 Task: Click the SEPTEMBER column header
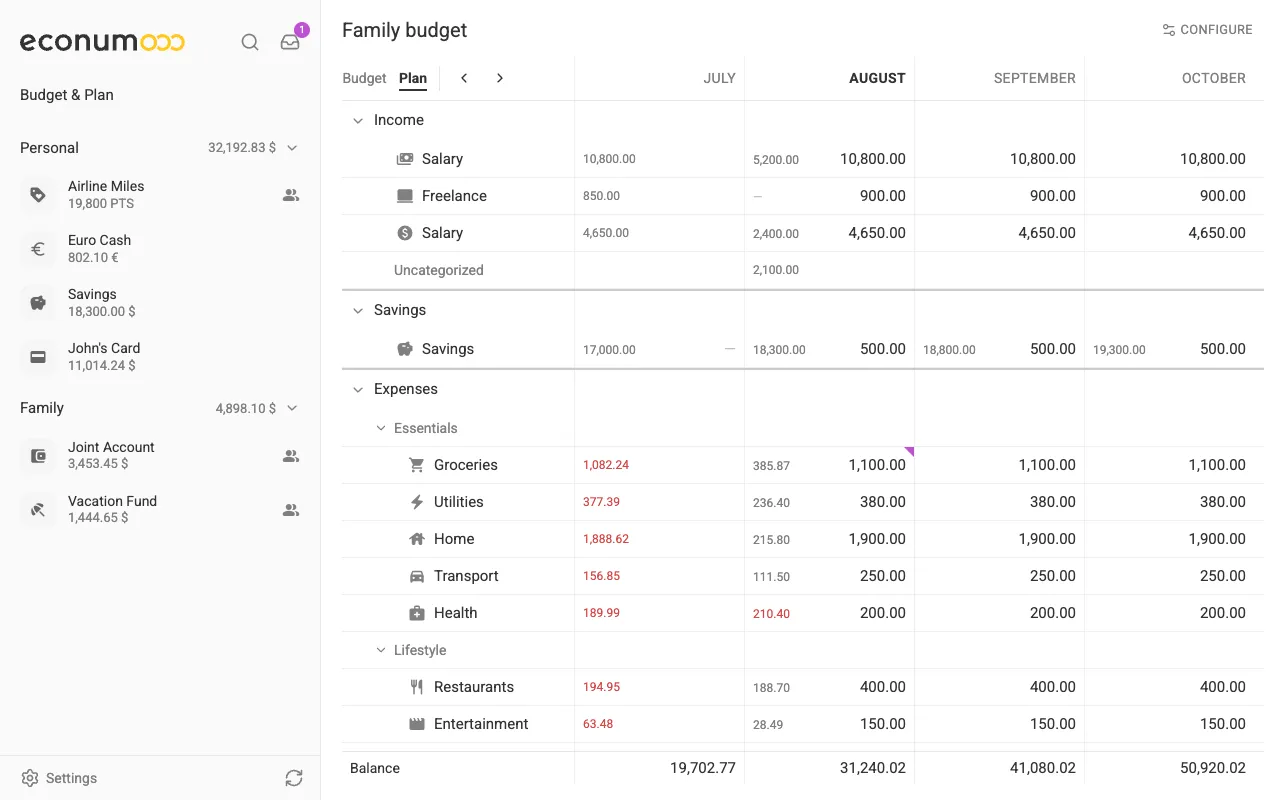[1035, 78]
